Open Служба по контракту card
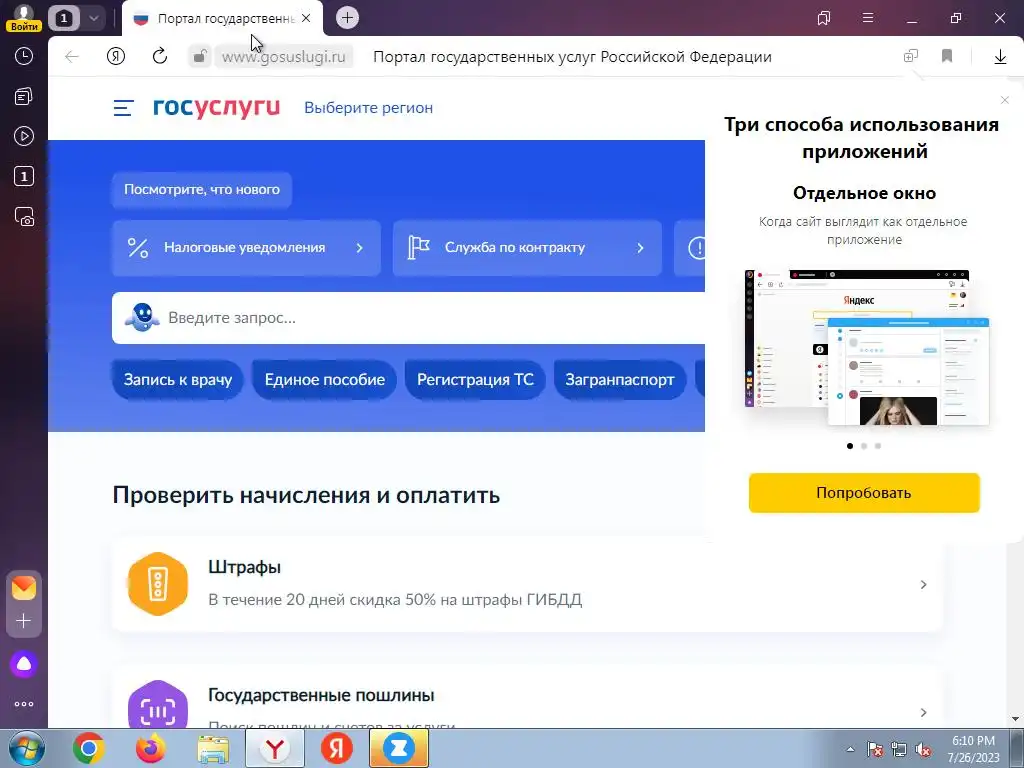This screenshot has width=1024, height=768. [x=527, y=248]
